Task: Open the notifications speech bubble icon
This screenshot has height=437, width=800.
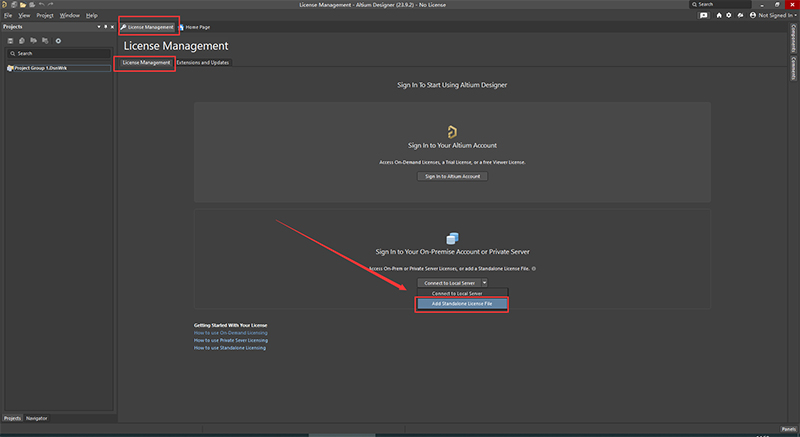Action: coord(704,15)
